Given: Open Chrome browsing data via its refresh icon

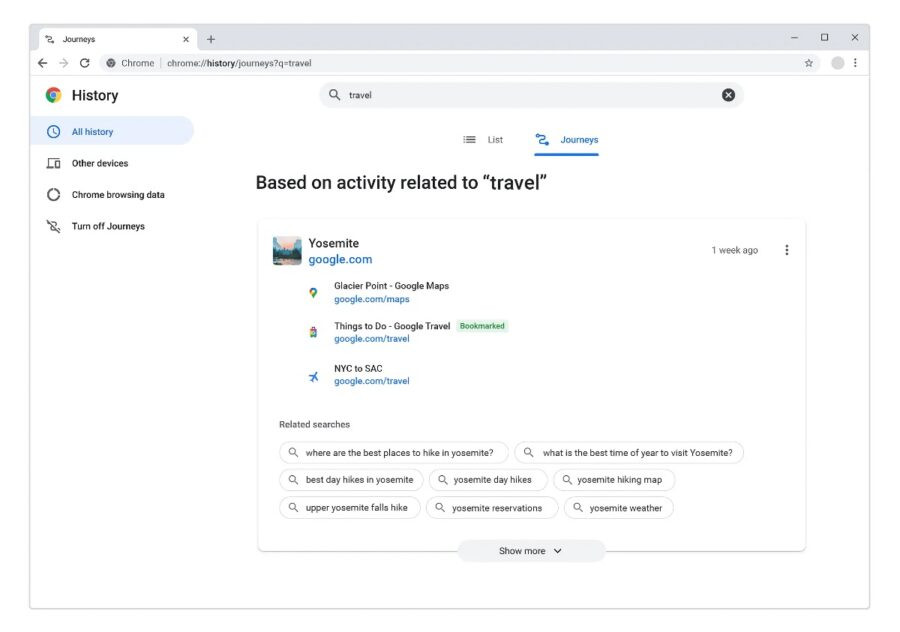Looking at the screenshot, I should click(54, 194).
